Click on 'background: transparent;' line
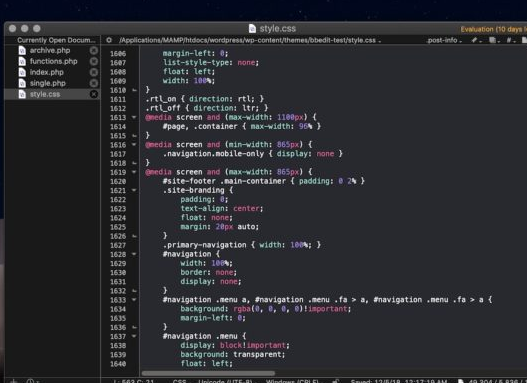The width and height of the screenshot is (527, 383). tap(233, 354)
